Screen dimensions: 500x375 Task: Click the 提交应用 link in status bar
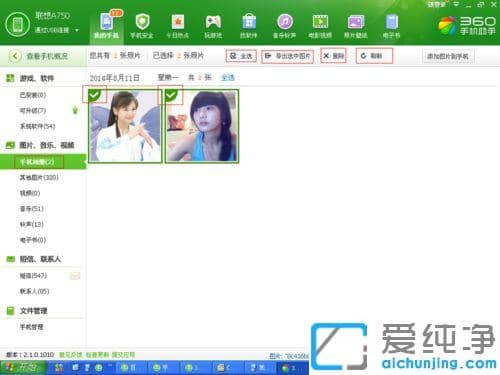coord(123,355)
